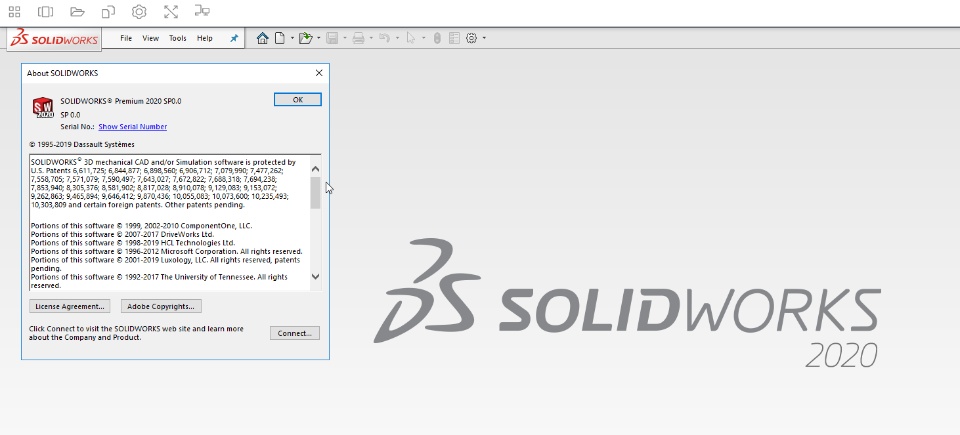Expand the Options gear dropdown arrow
Image resolution: width=960 pixels, height=435 pixels.
[x=484, y=38]
